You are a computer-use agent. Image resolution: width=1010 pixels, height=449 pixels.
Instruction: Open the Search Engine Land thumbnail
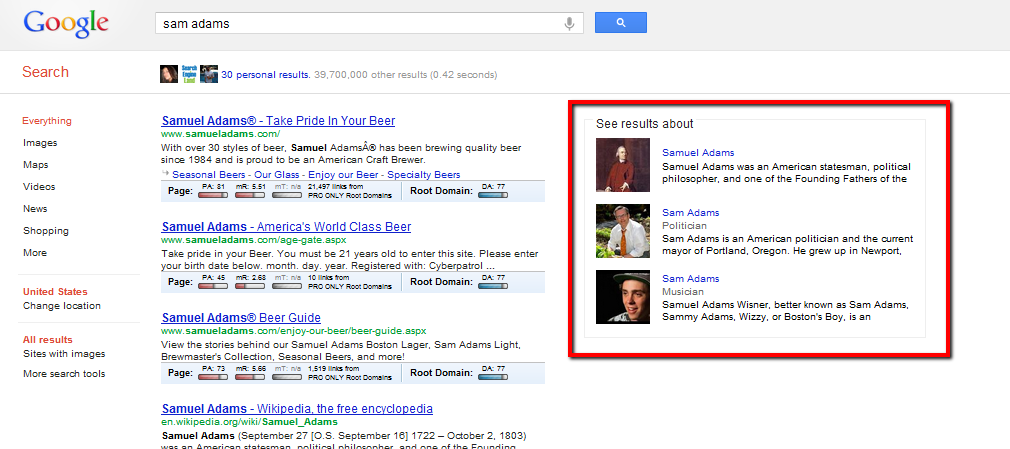189,74
